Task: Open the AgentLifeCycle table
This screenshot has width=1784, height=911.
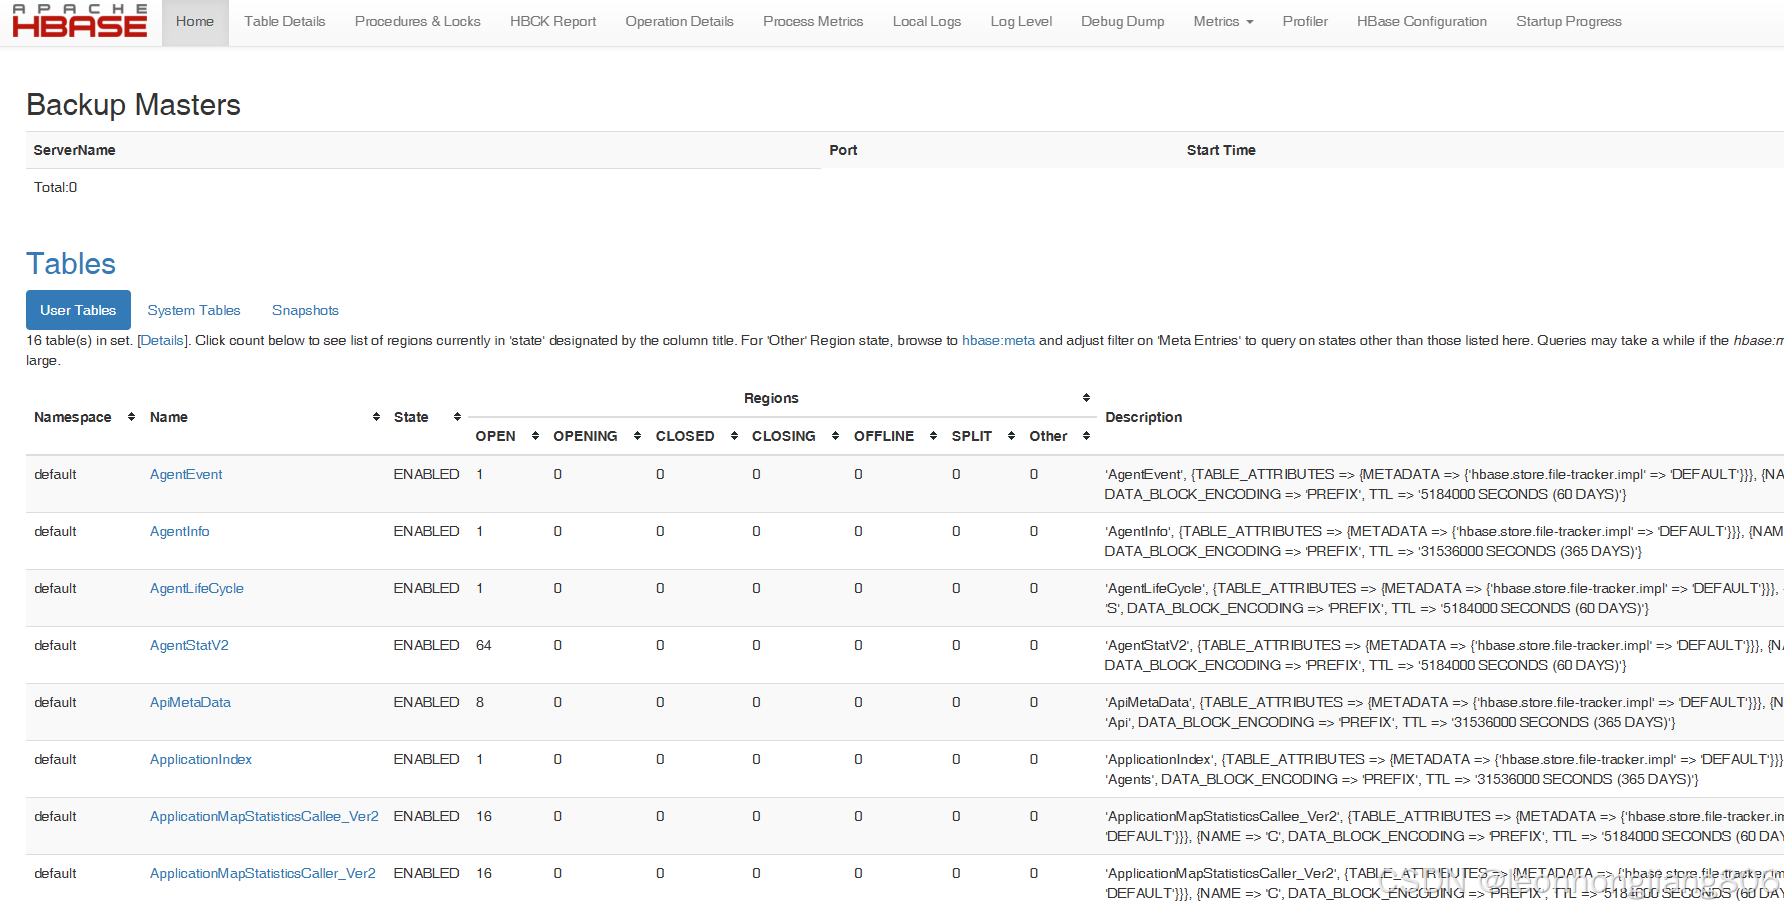Action: [197, 588]
